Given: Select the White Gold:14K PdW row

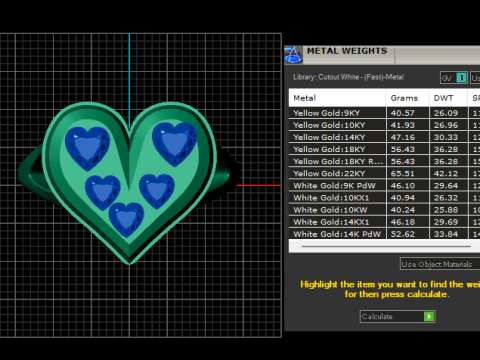Looking at the screenshot, I should [384, 234].
